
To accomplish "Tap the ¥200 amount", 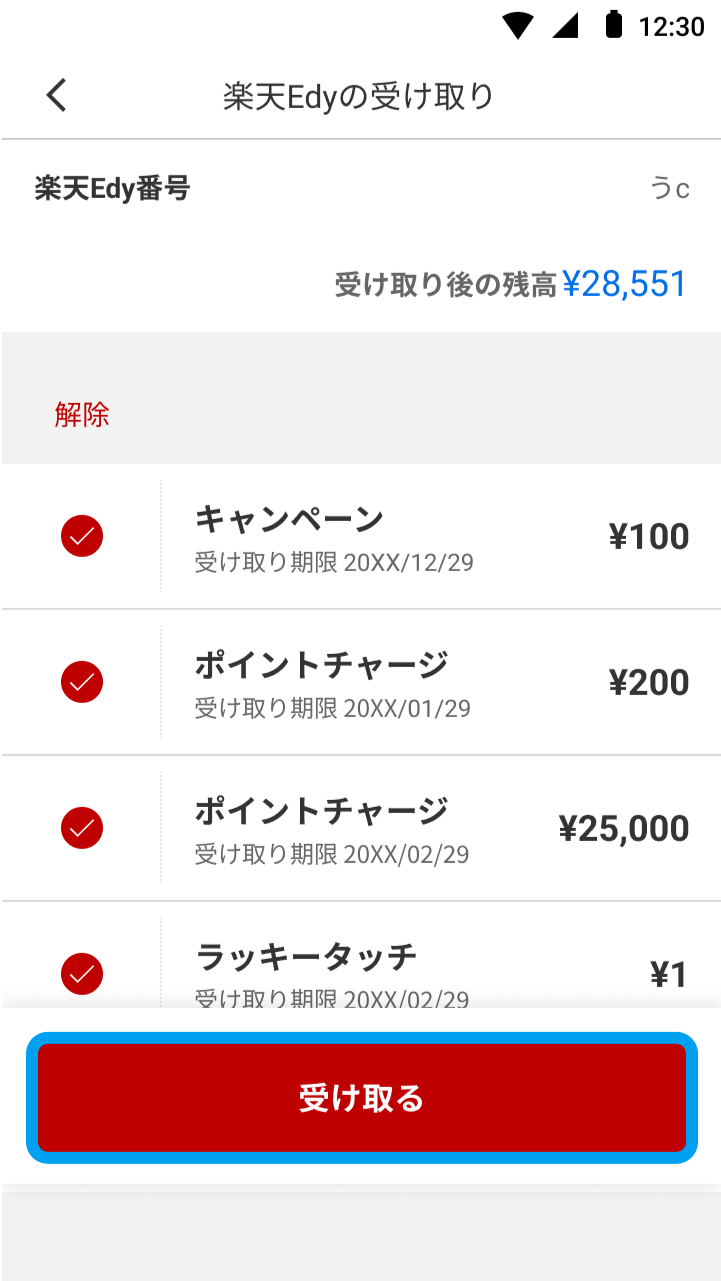I will (648, 683).
